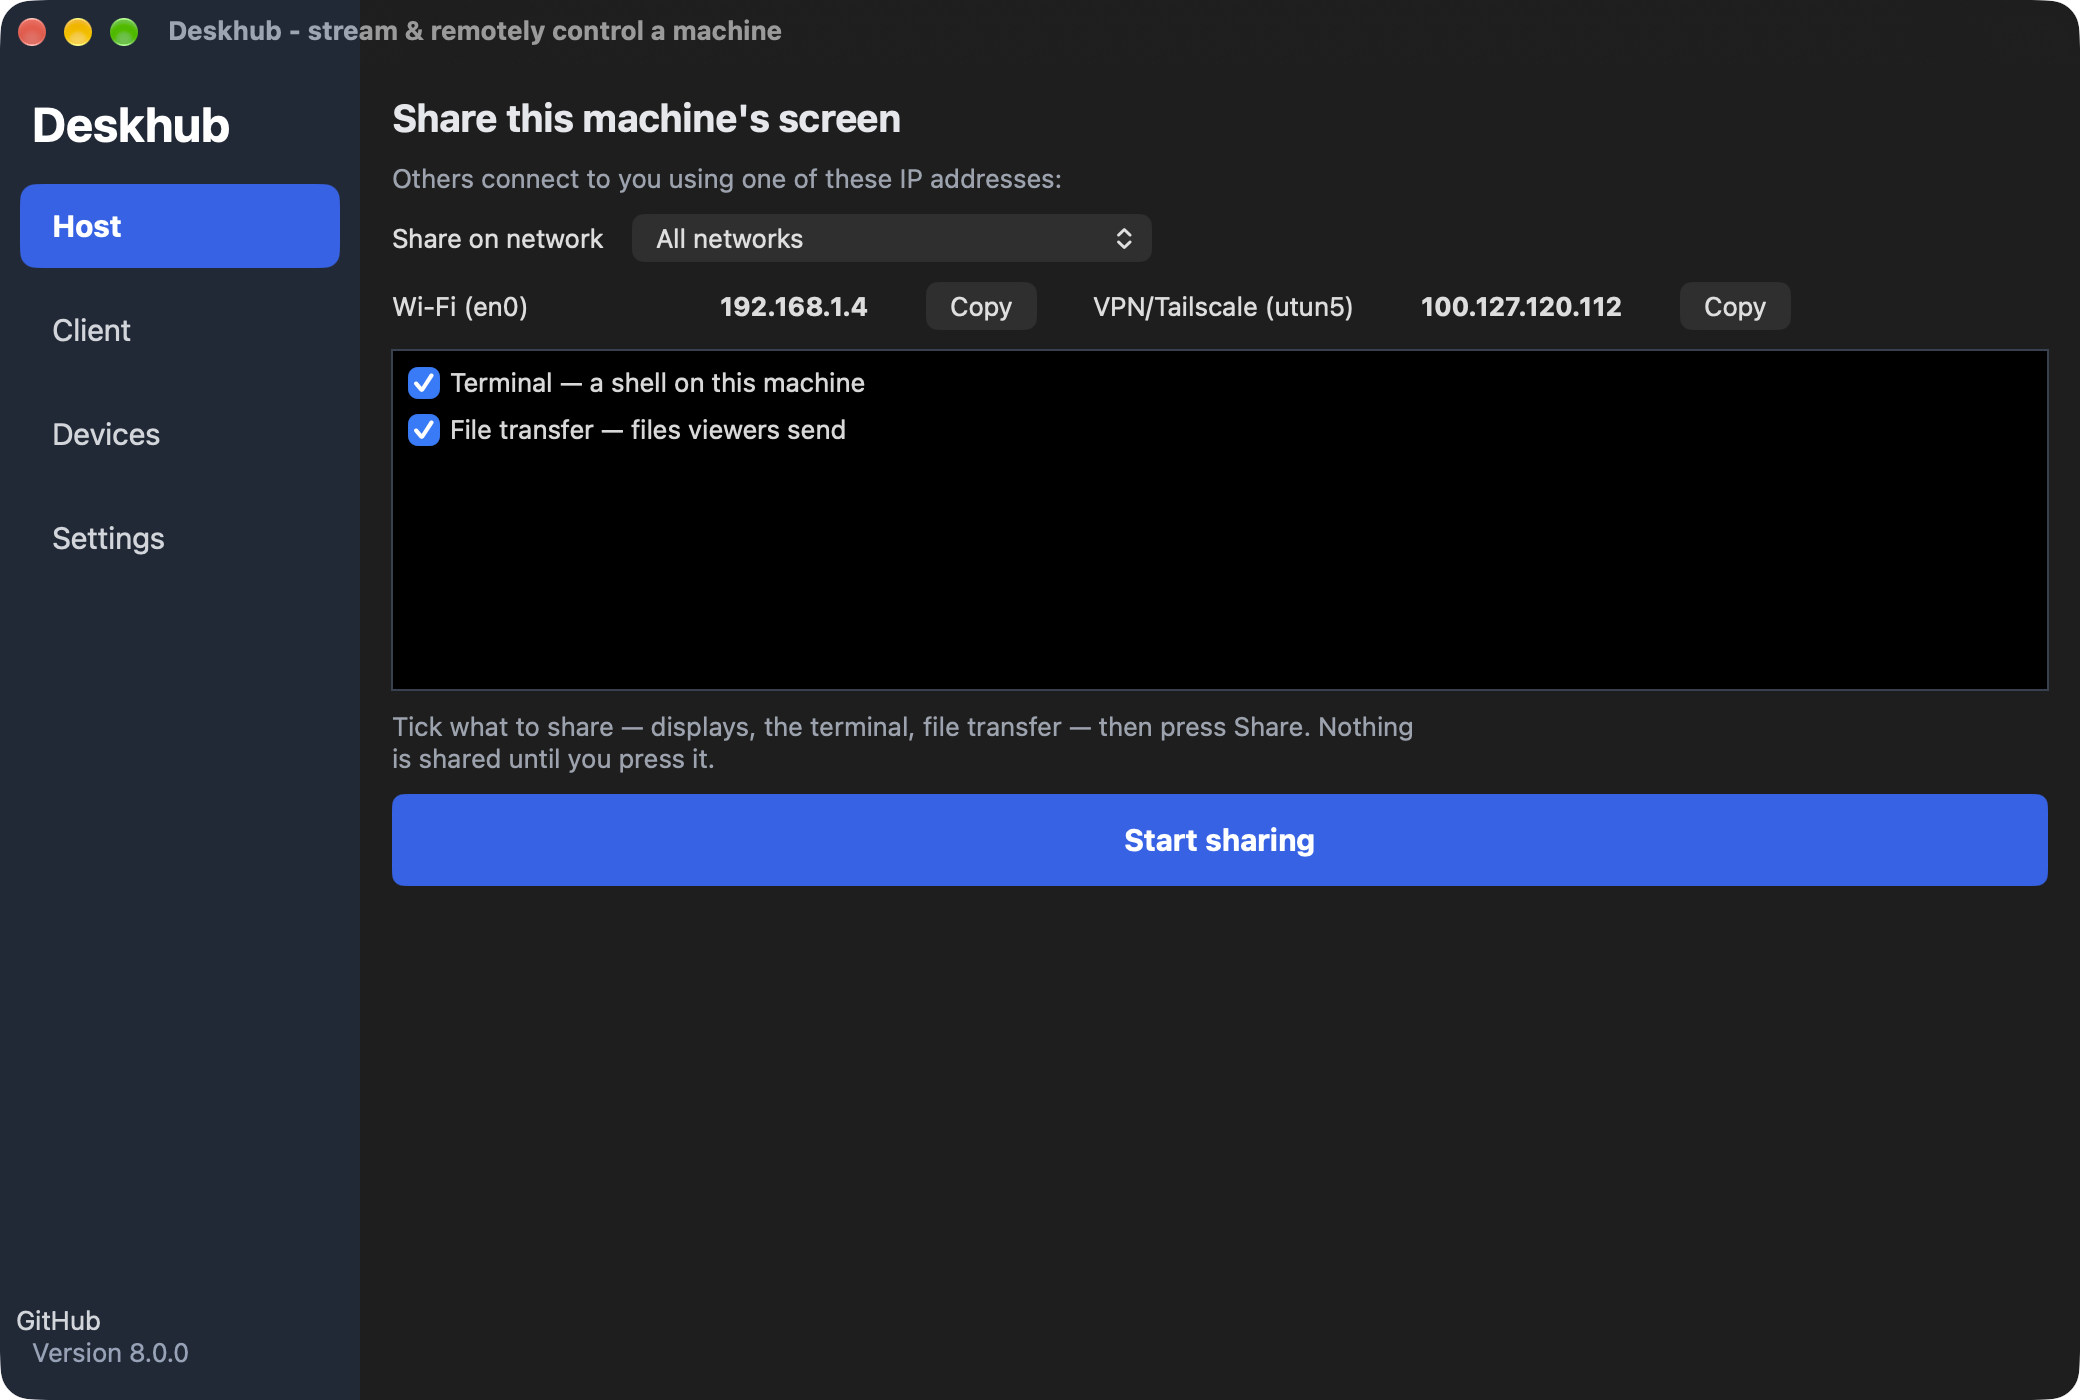
Task: Click the Start sharing button
Action: 1219,840
